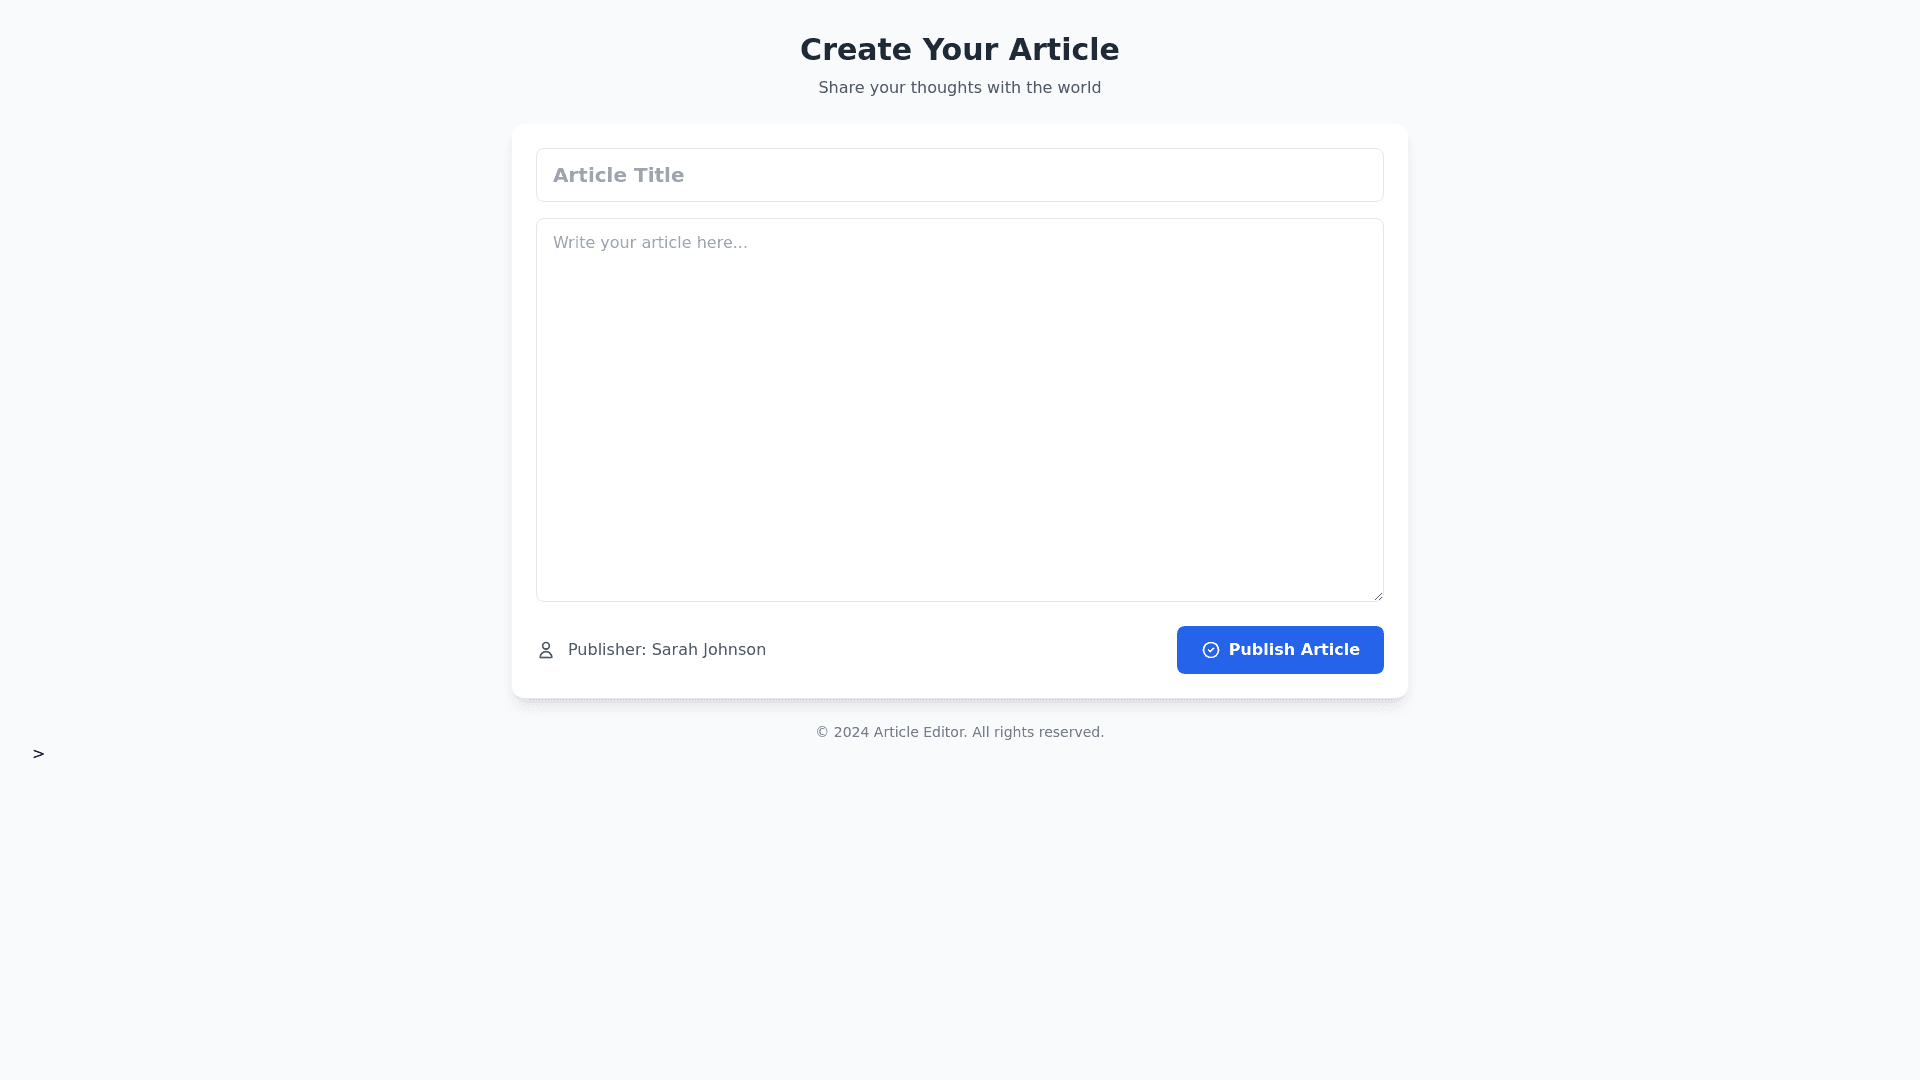
Task: Click the "Share your thoughts" subtitle
Action: click(x=959, y=88)
